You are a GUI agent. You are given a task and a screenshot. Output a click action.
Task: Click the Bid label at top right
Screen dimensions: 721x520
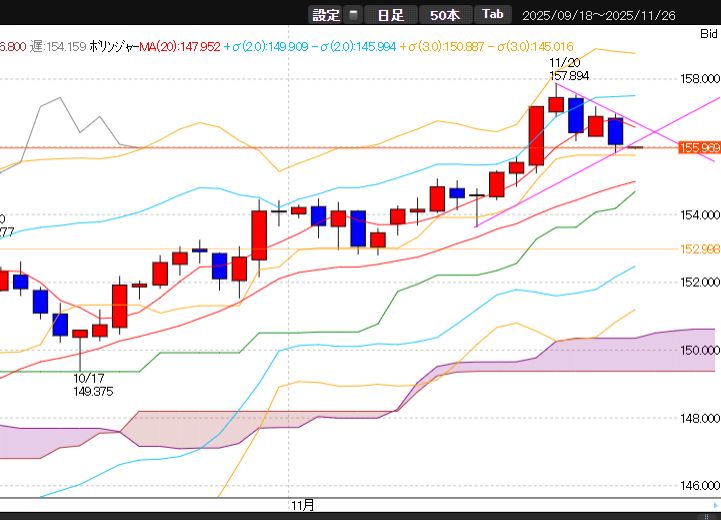708,33
